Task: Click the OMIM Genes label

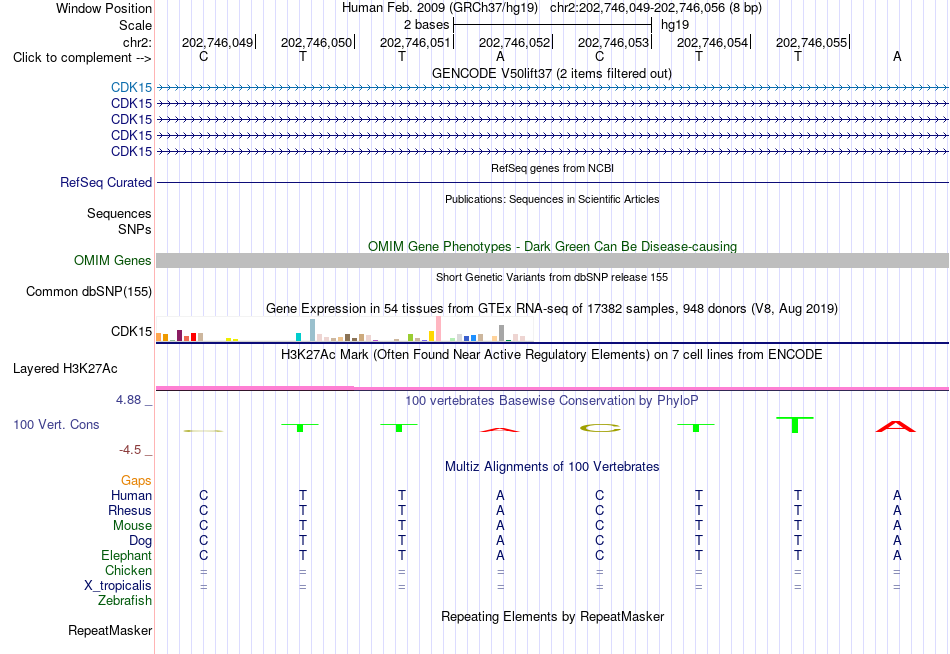Action: coord(113,261)
